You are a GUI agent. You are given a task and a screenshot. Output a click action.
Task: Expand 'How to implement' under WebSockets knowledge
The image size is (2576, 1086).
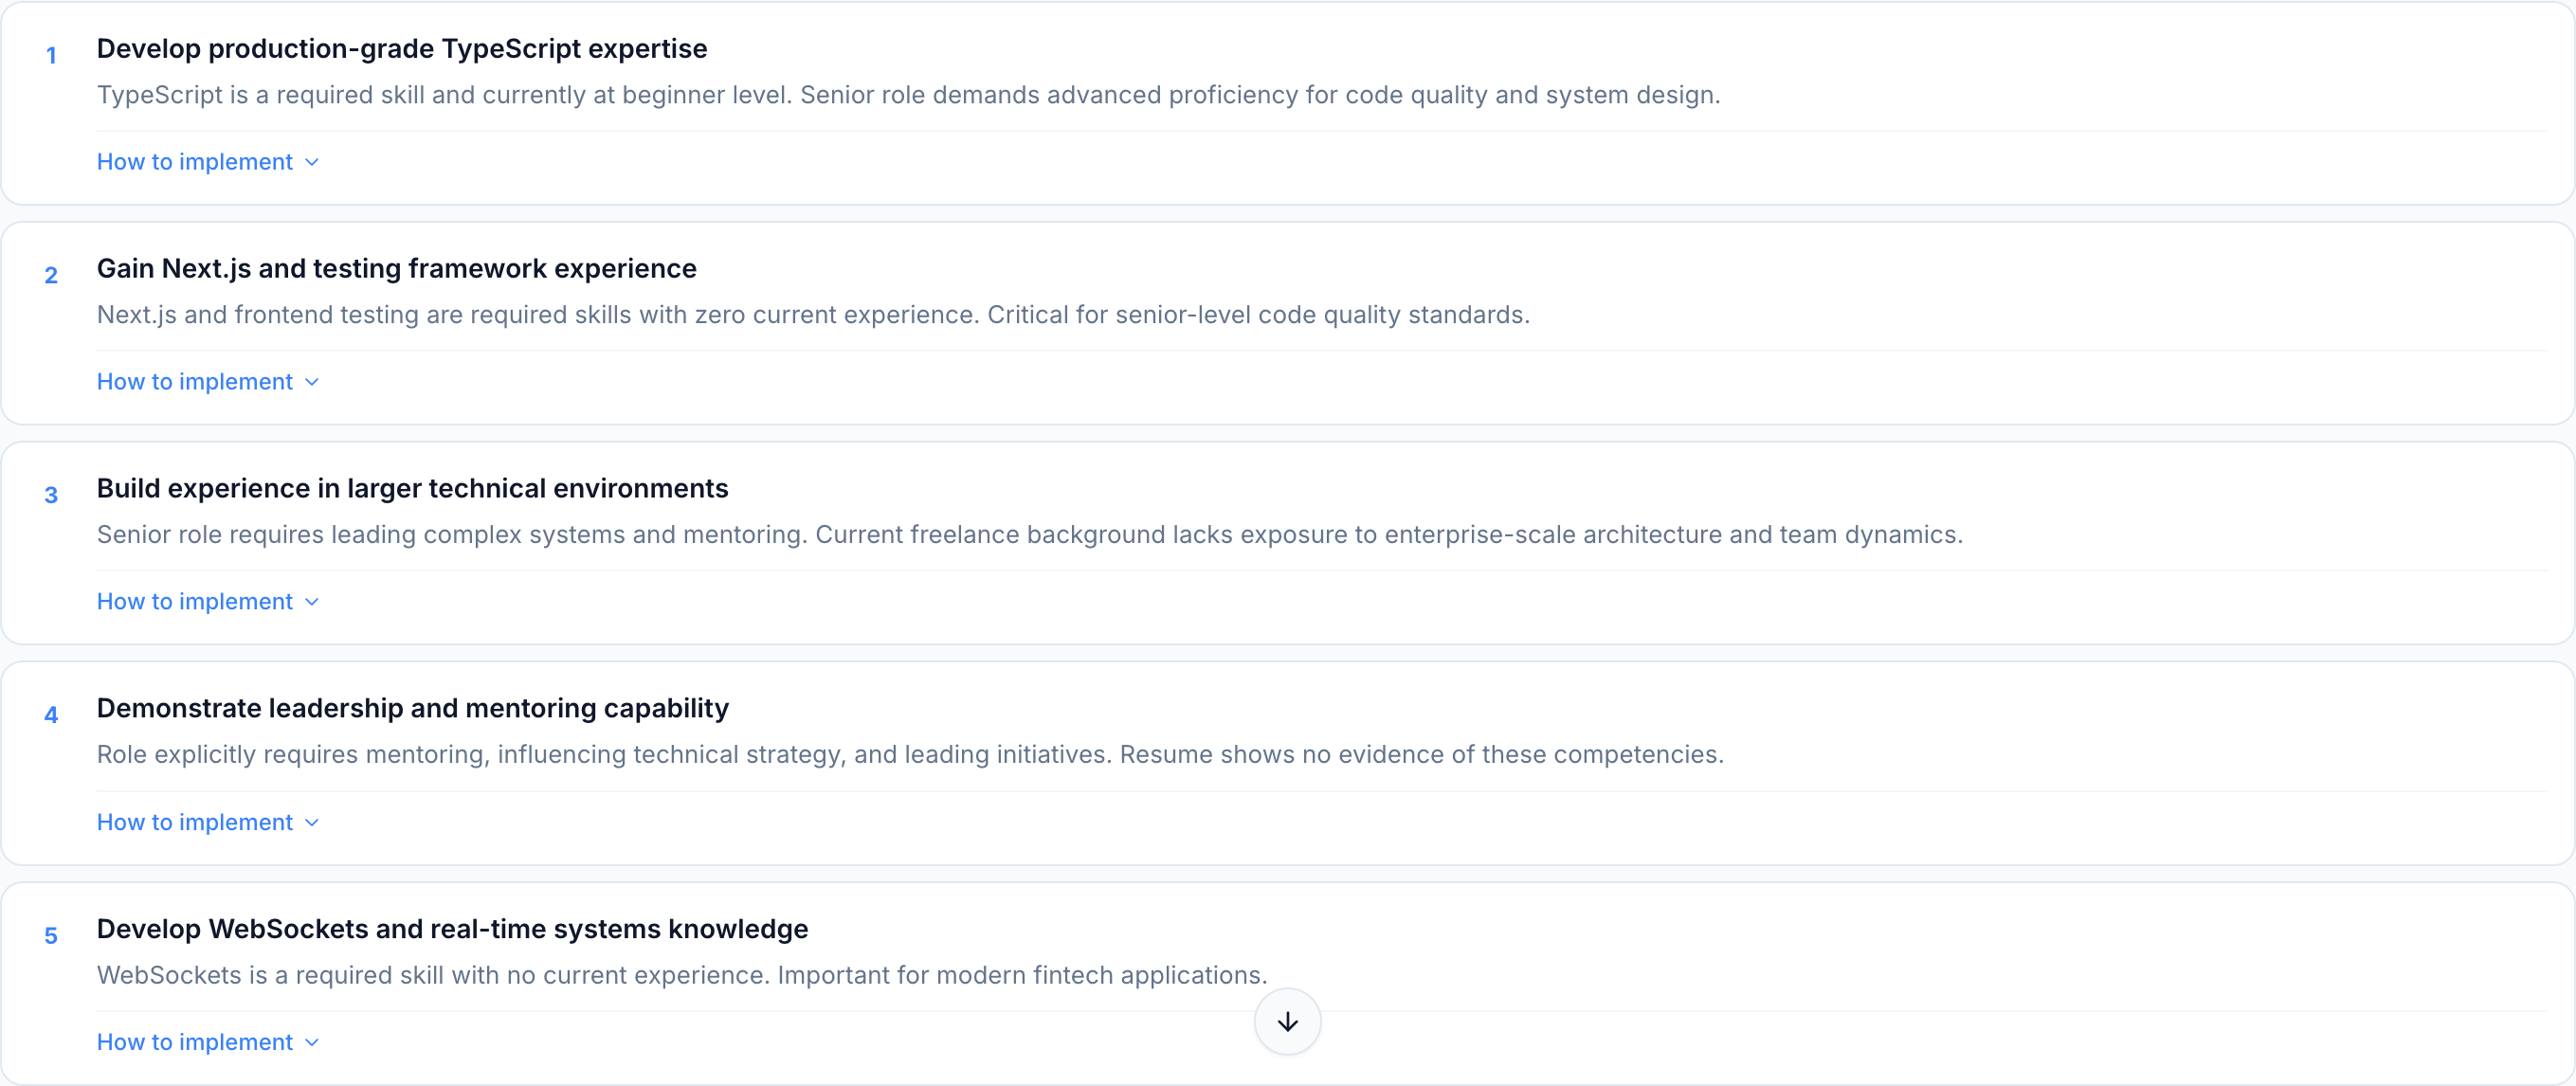(194, 1041)
